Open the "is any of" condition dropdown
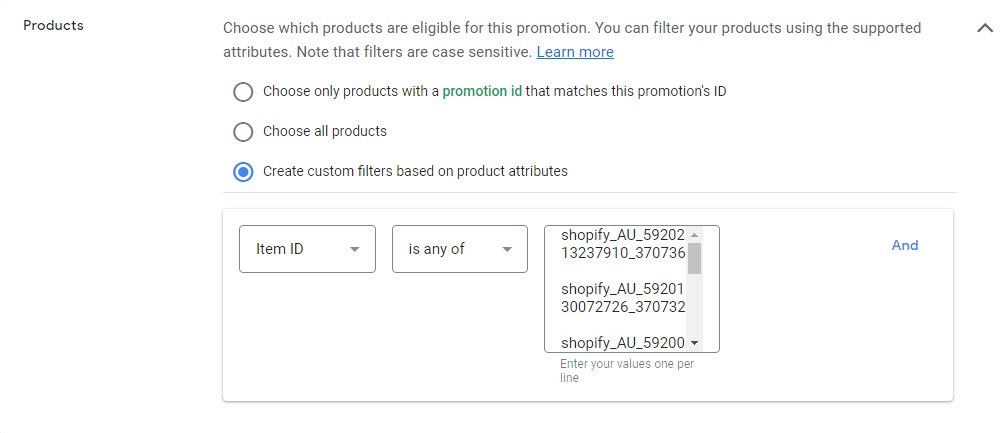The width and height of the screenshot is (1008, 433). tap(459, 249)
